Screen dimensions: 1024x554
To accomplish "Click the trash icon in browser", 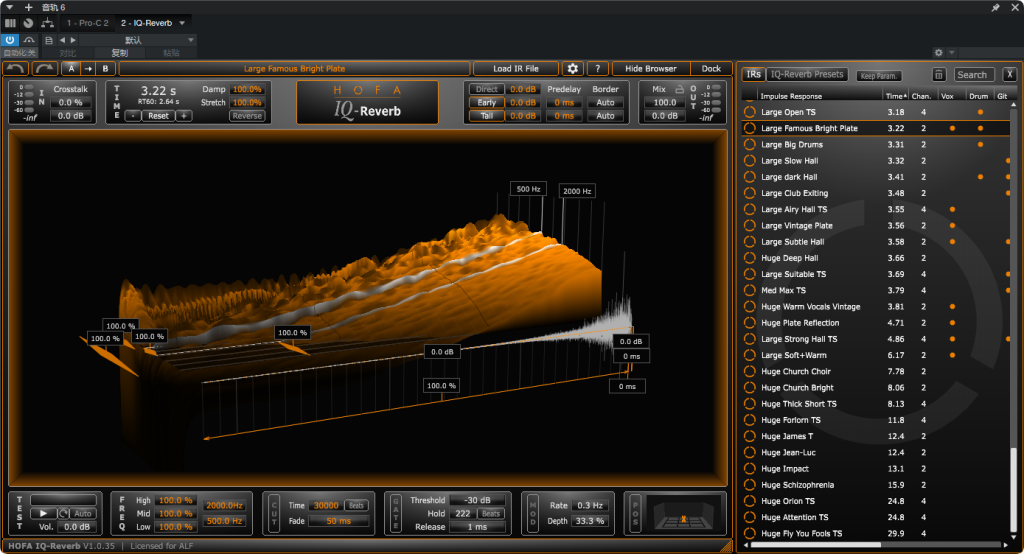I will pyautogui.click(x=938, y=74).
